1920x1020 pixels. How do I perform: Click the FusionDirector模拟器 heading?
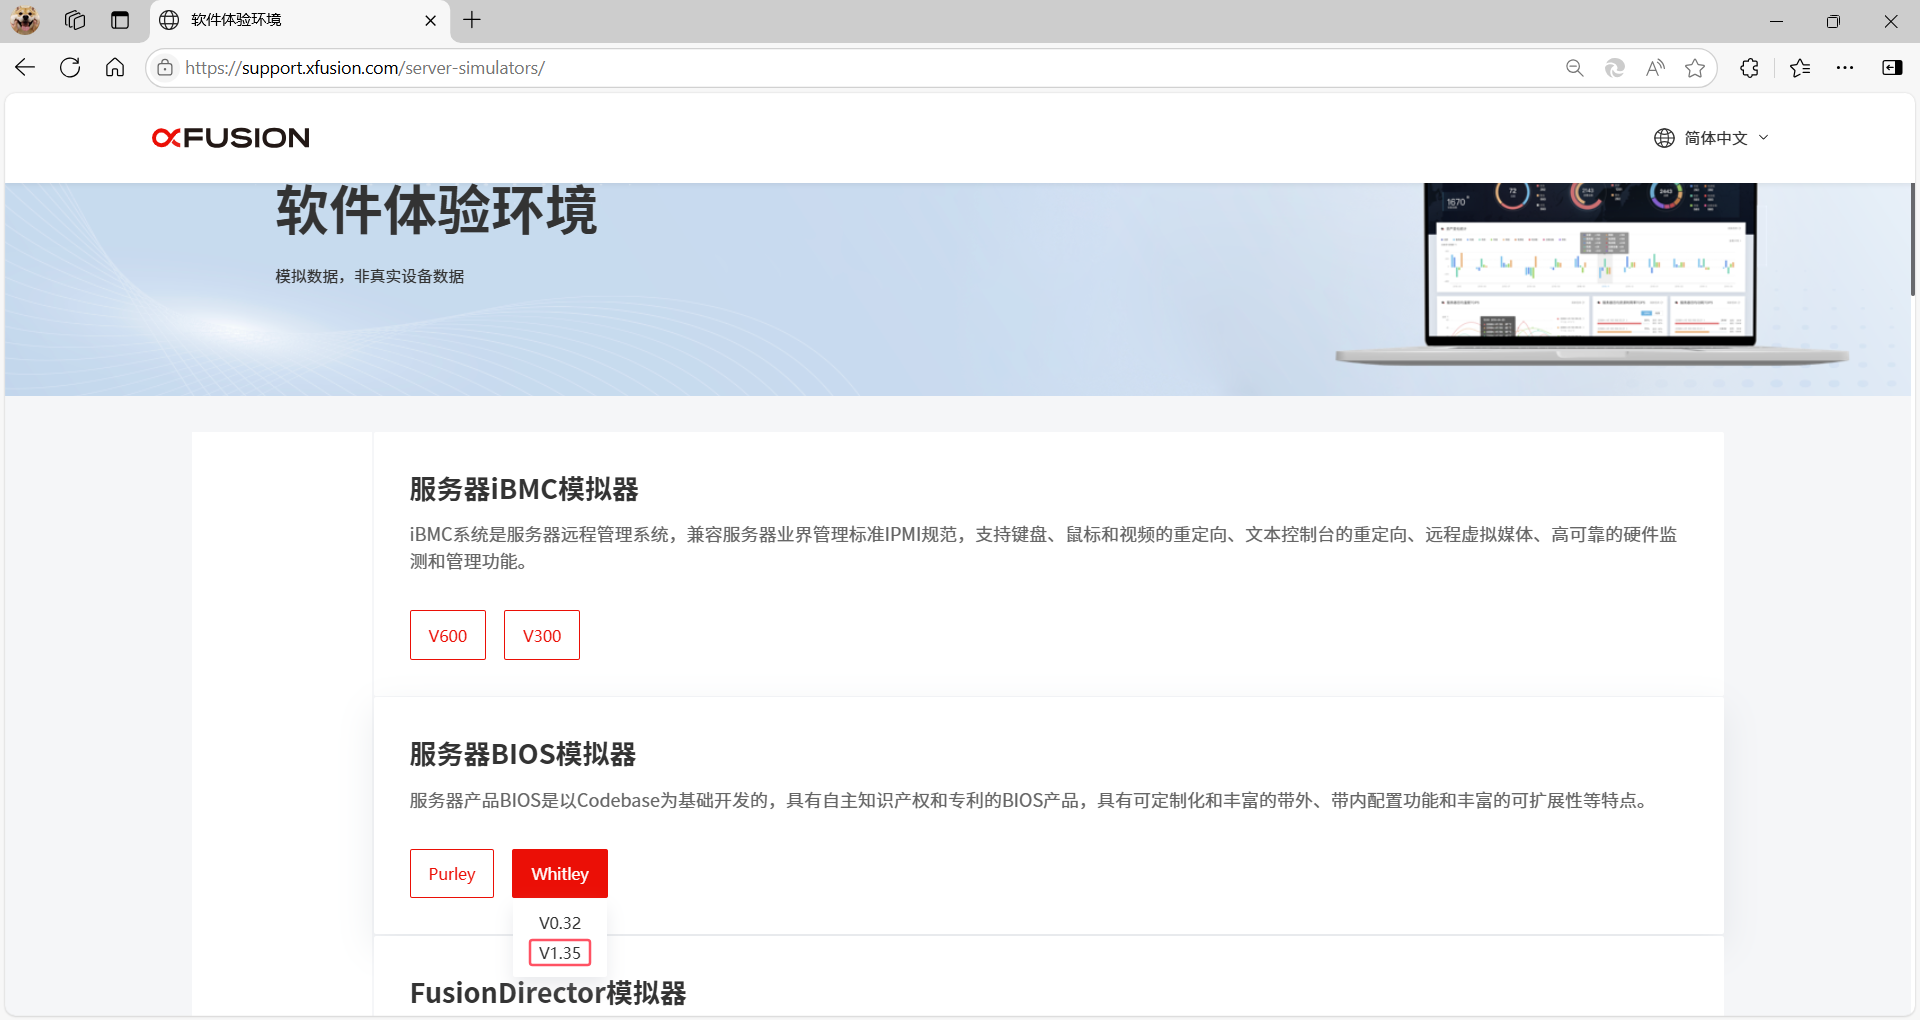point(548,993)
